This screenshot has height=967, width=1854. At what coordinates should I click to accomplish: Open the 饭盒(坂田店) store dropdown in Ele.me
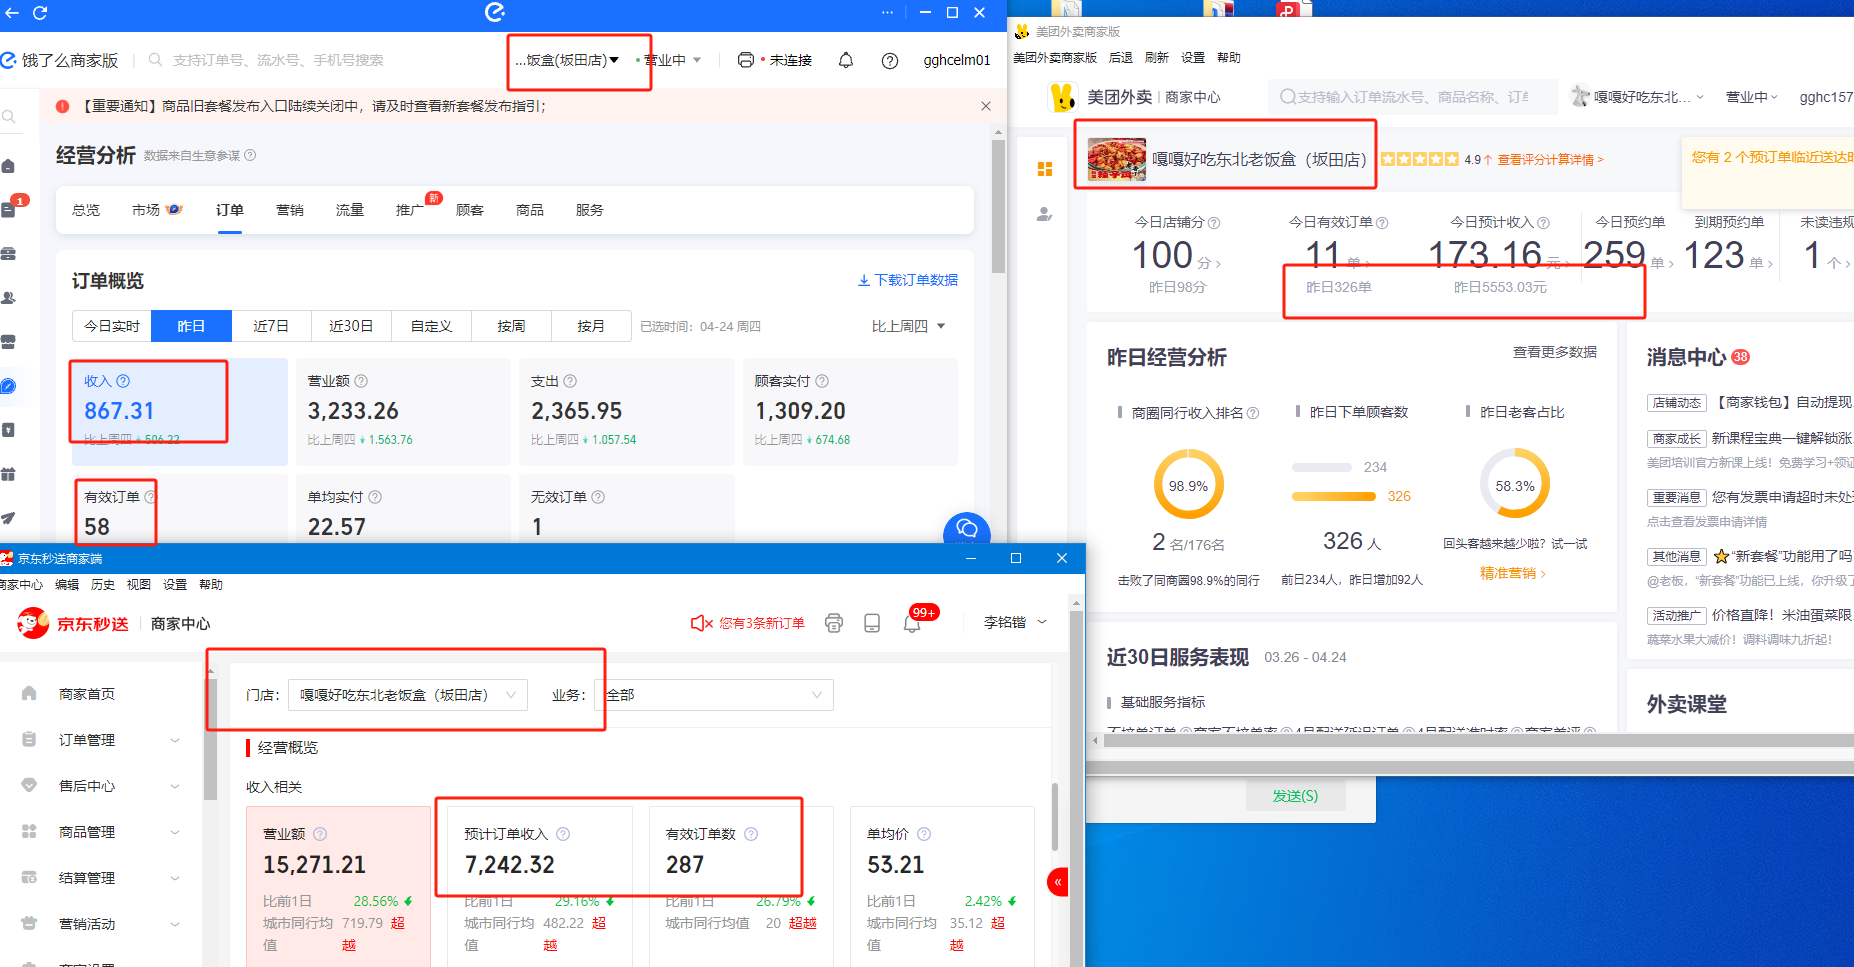568,60
